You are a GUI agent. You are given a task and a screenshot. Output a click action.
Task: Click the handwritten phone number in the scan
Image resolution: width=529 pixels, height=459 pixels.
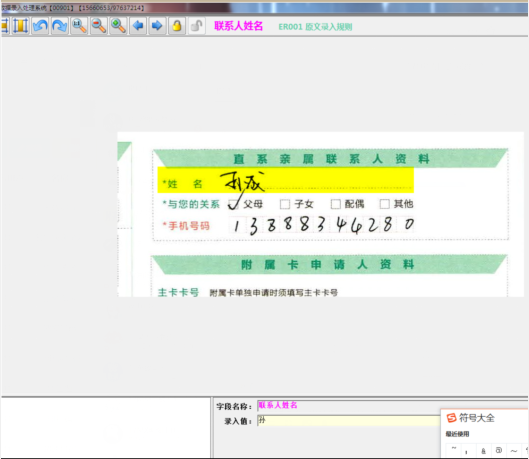click(323, 225)
